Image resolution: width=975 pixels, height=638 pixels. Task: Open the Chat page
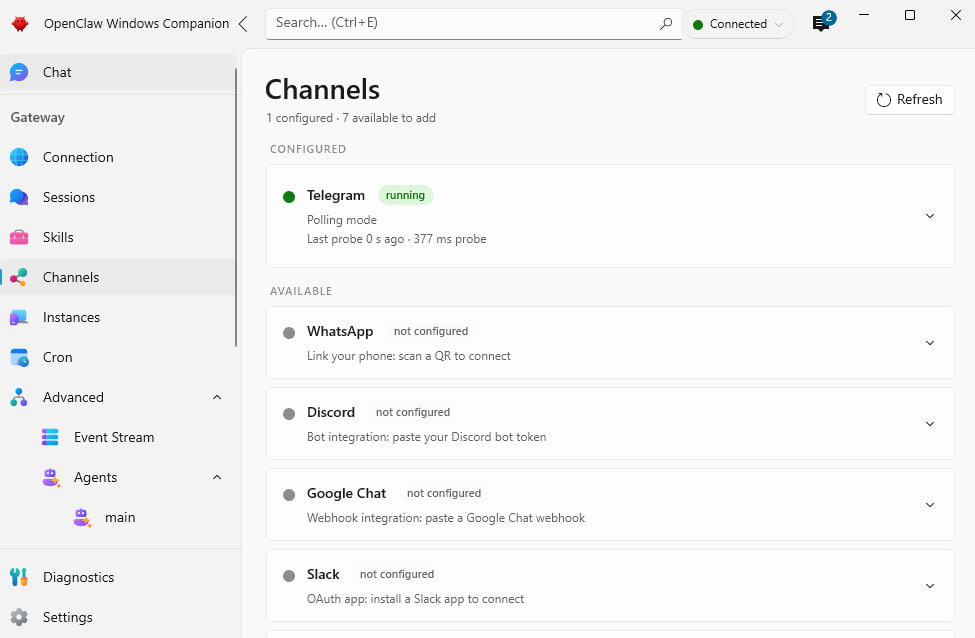pos(118,73)
